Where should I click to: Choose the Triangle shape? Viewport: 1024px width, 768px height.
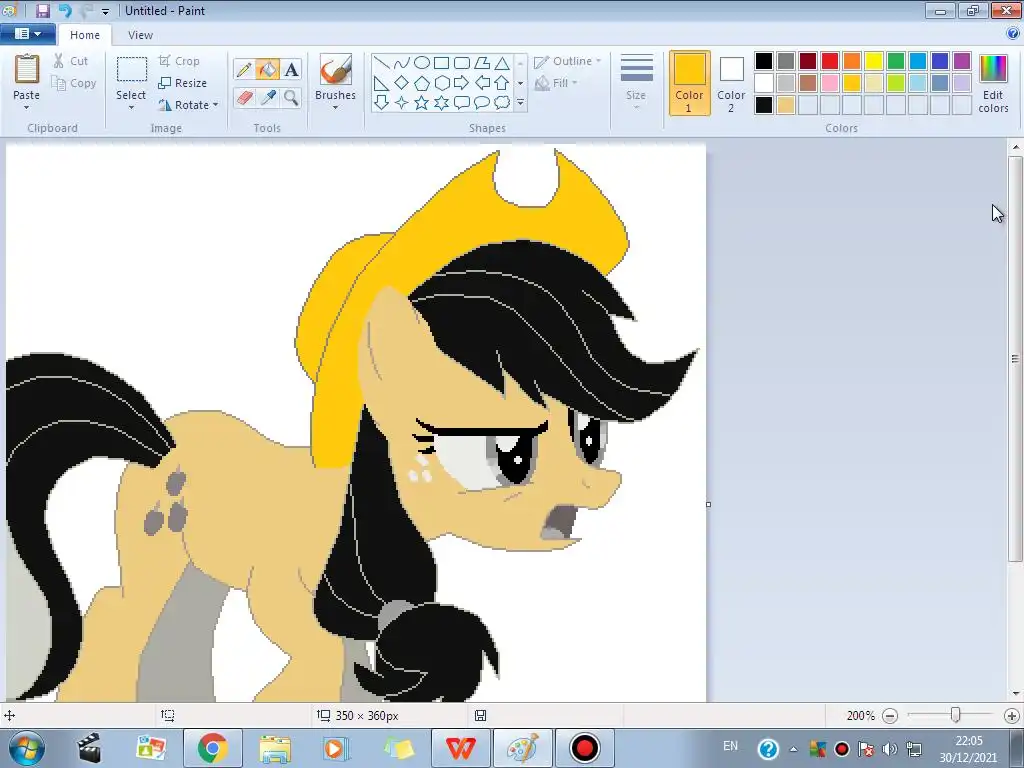coord(502,63)
